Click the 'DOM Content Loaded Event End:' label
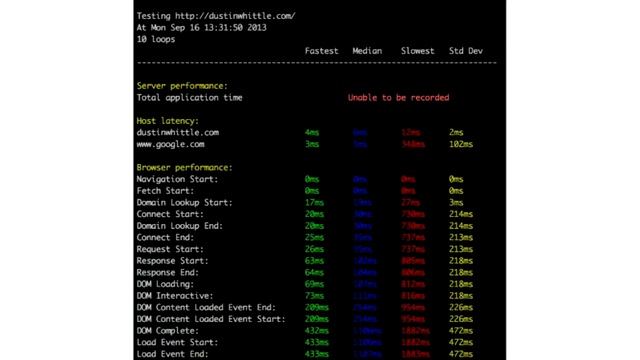640x360 pixels. pos(206,307)
